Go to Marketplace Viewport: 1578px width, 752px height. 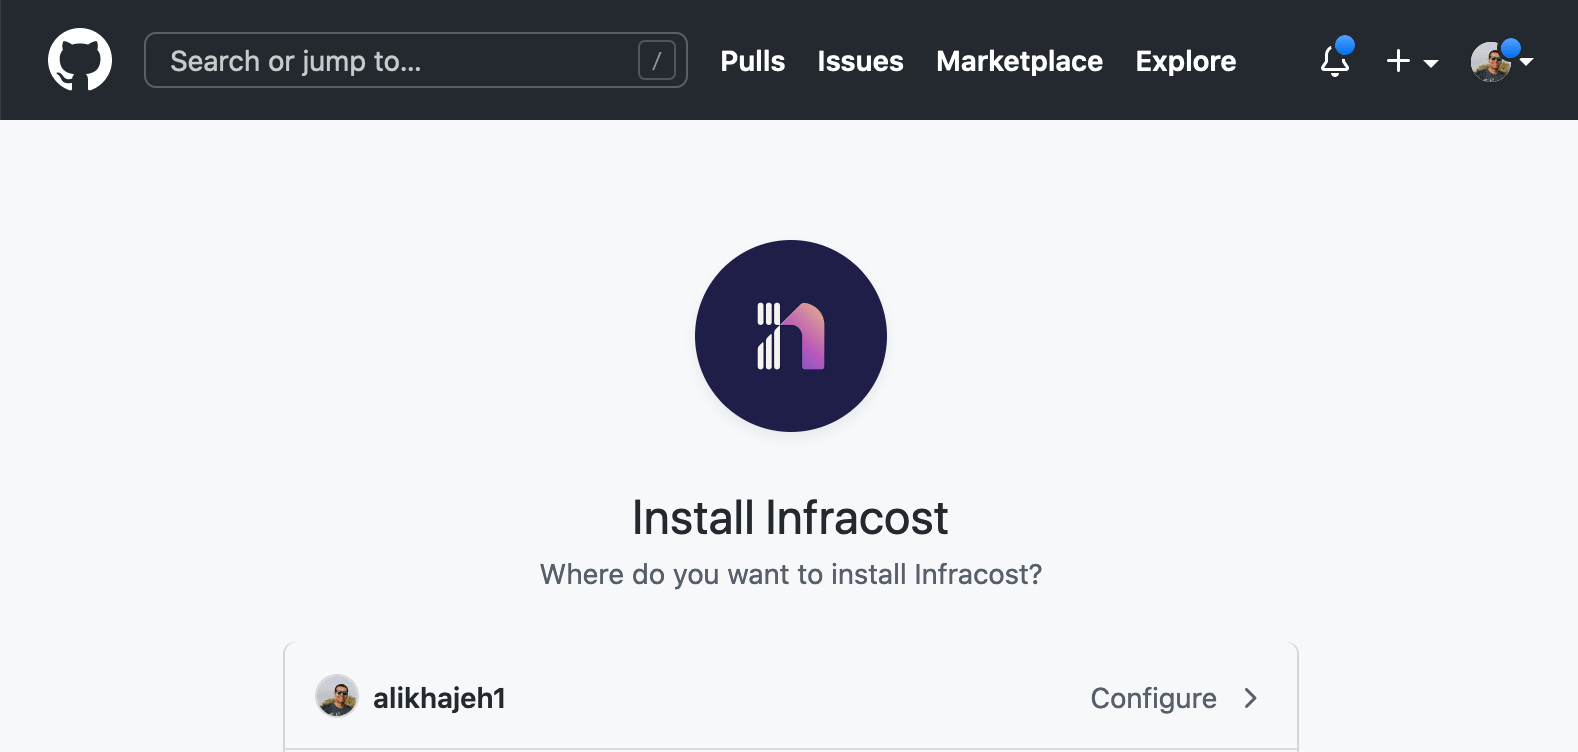tap(1019, 61)
